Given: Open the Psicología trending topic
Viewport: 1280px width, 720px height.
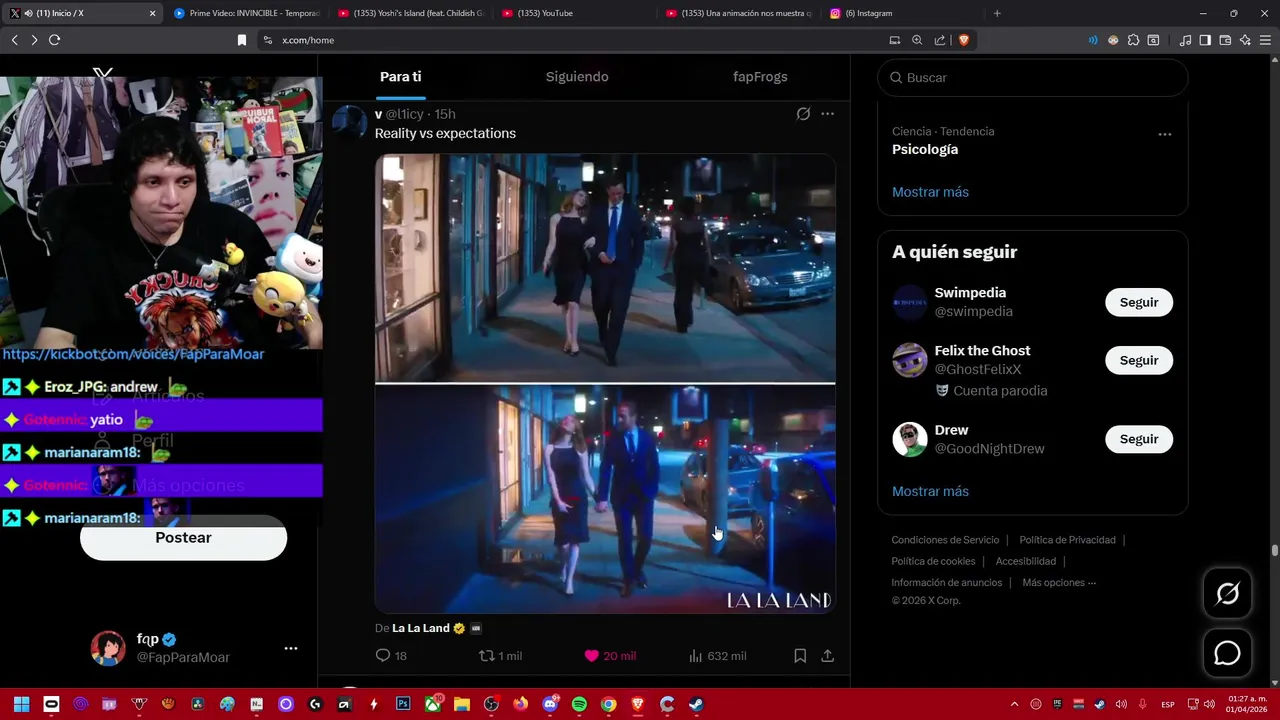Looking at the screenshot, I should coord(925,149).
